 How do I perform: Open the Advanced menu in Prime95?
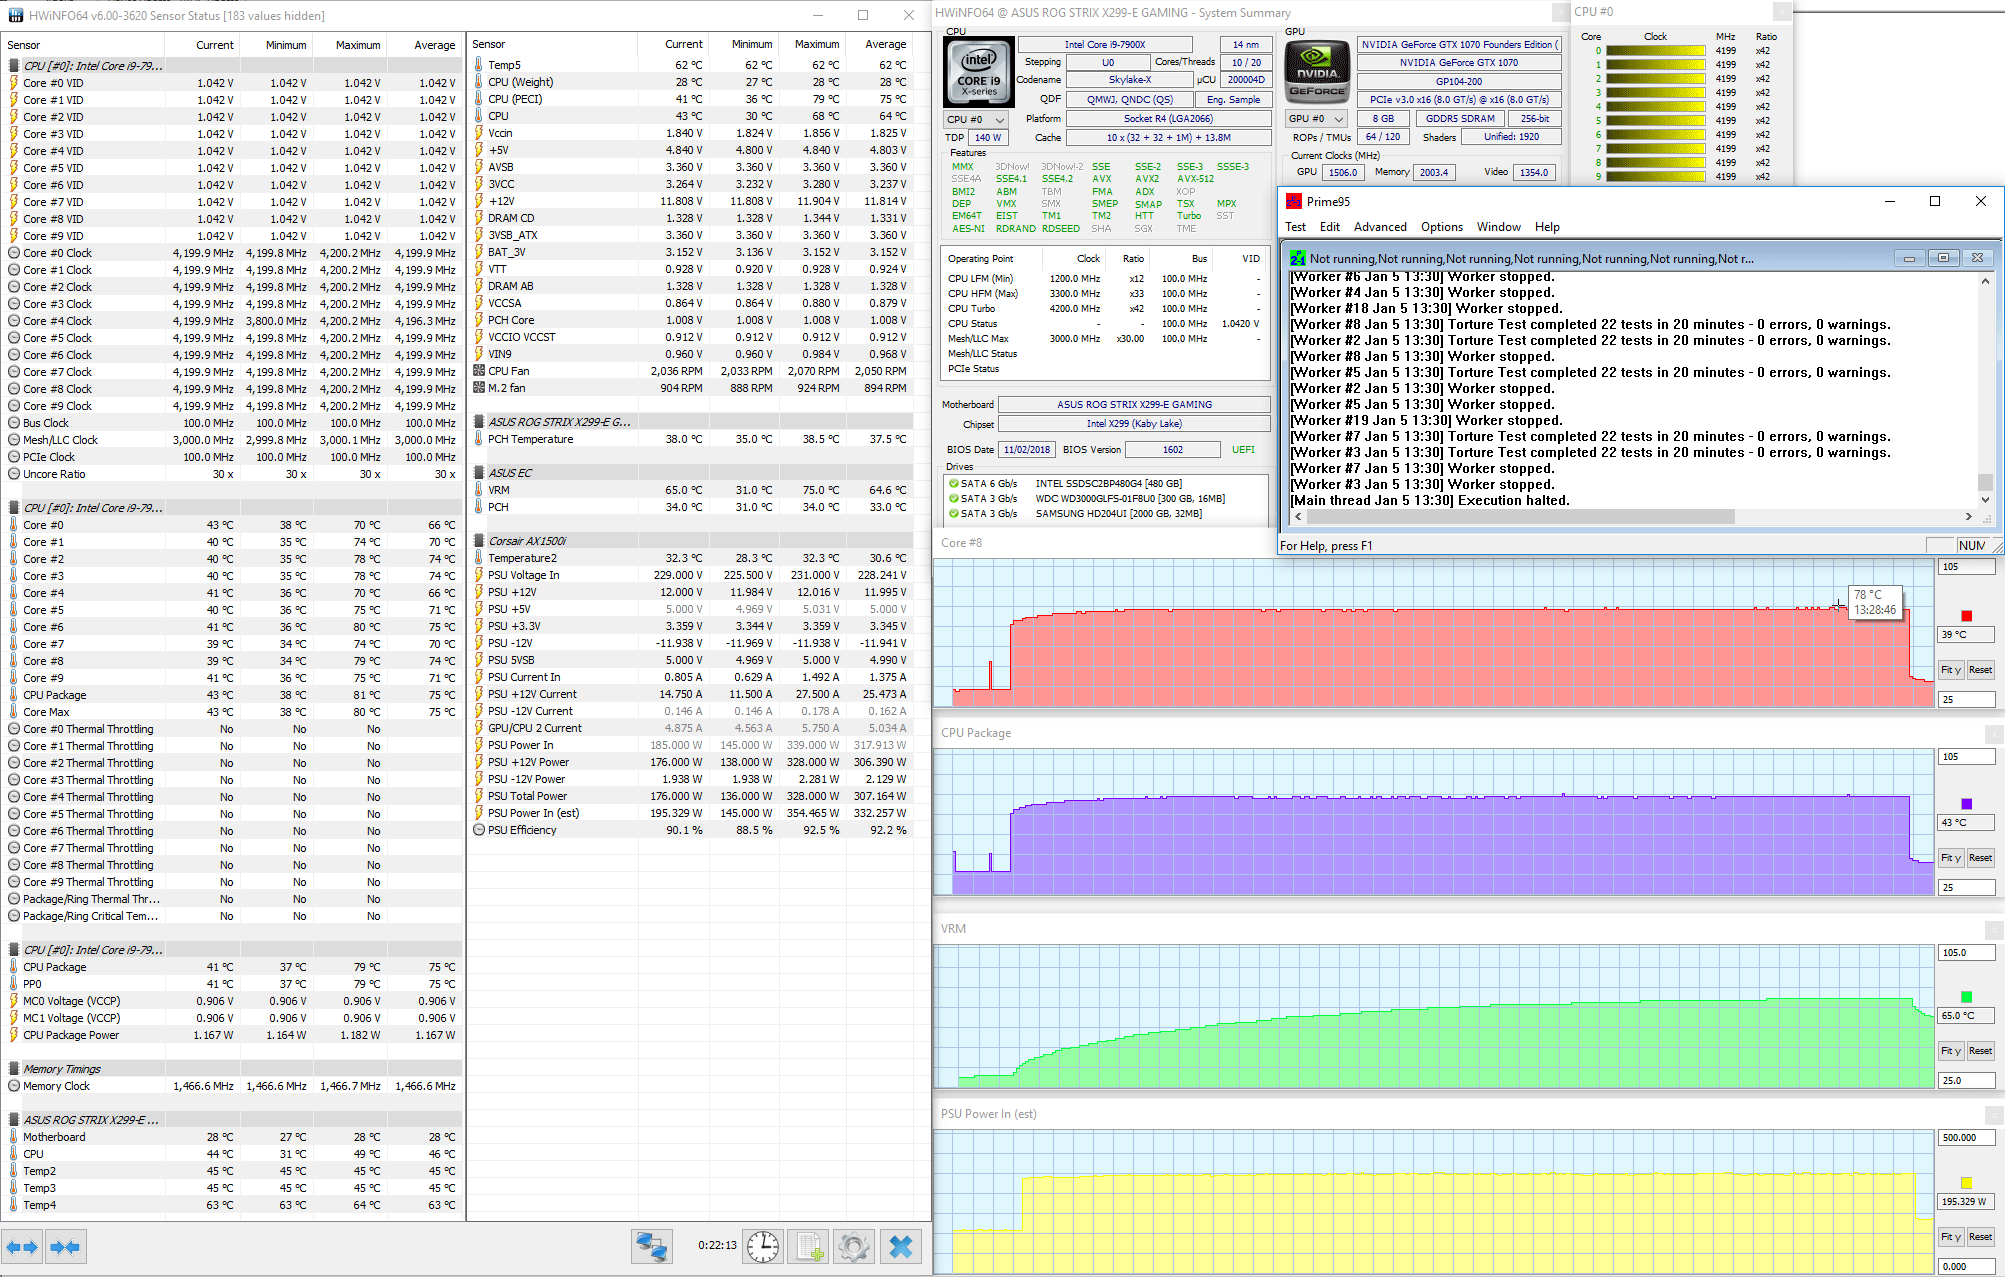(x=1380, y=227)
